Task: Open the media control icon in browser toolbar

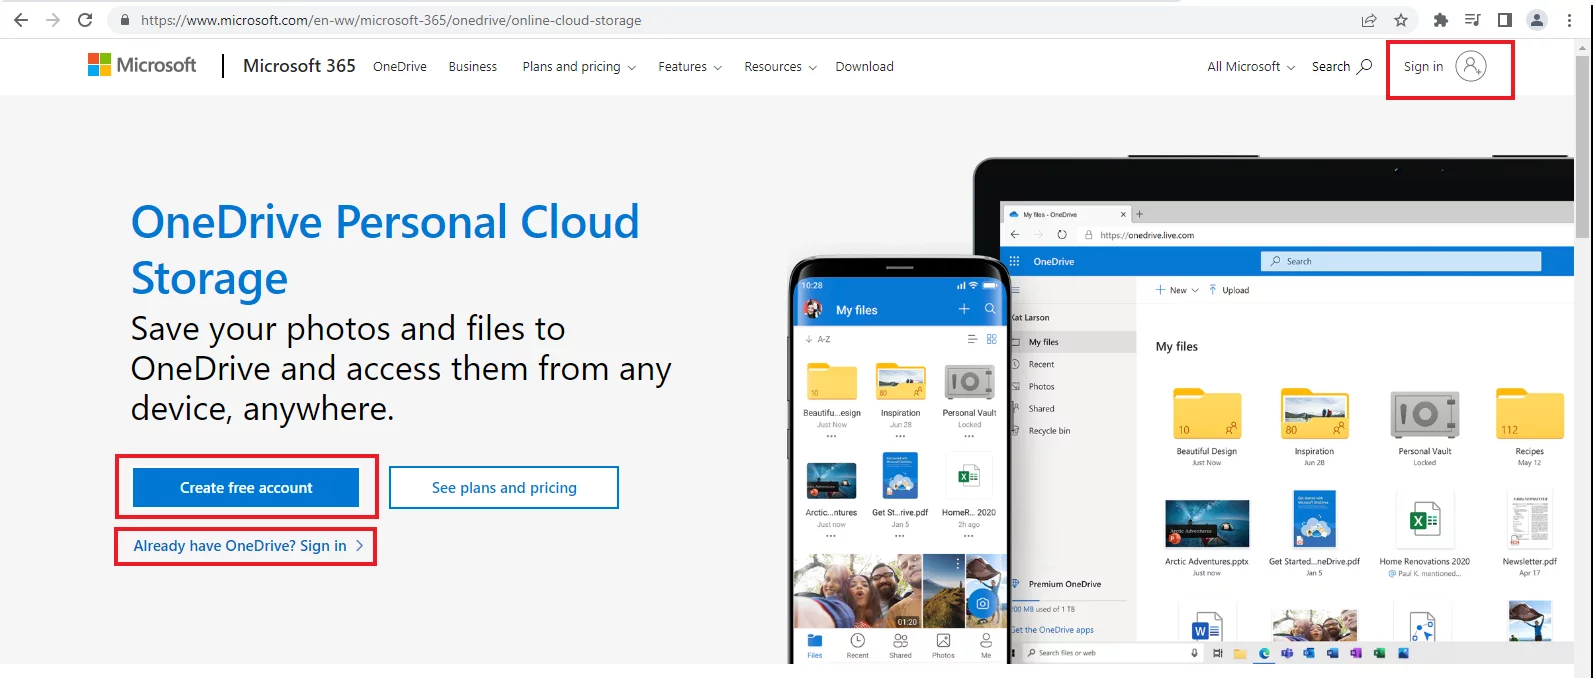Action: click(x=1473, y=20)
